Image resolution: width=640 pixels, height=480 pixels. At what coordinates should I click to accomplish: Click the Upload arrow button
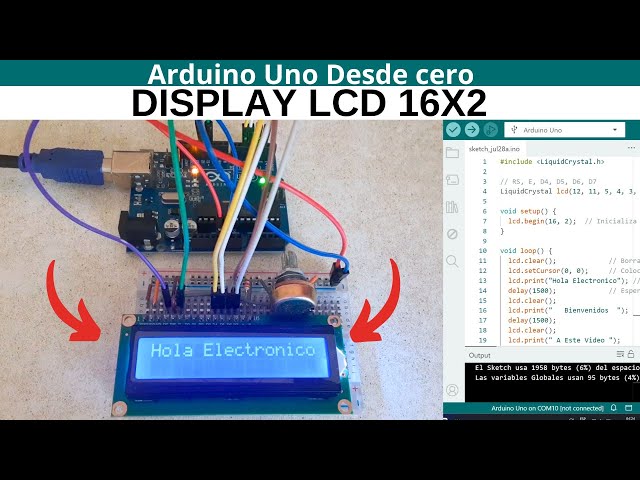(472, 130)
